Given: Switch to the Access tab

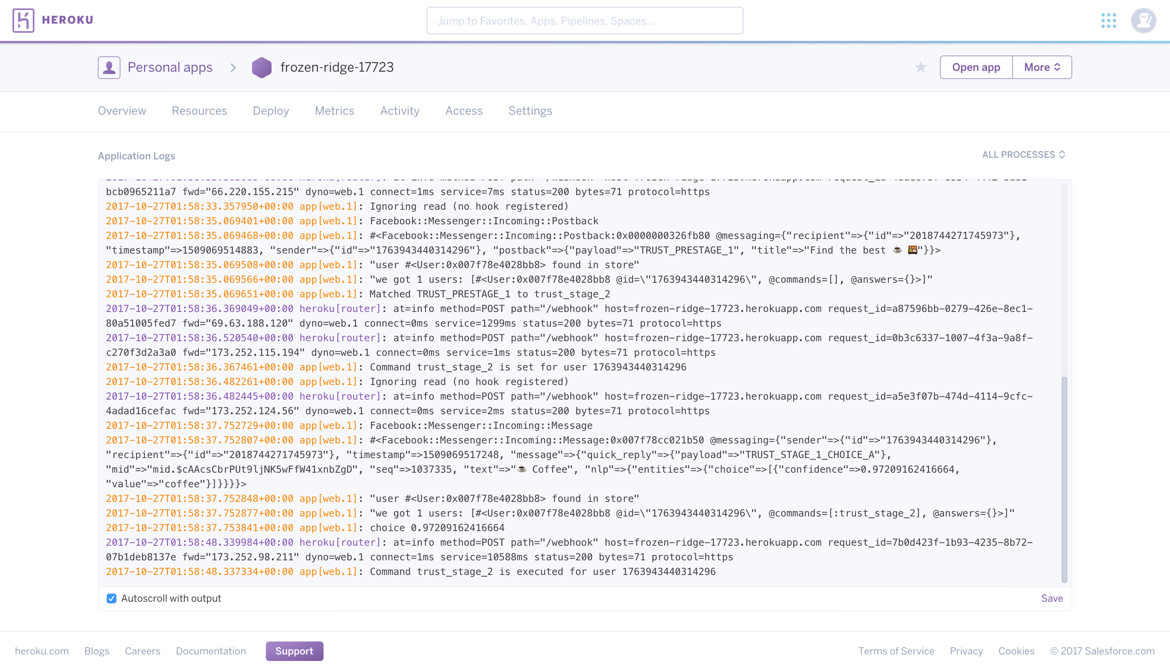Looking at the screenshot, I should 464,110.
